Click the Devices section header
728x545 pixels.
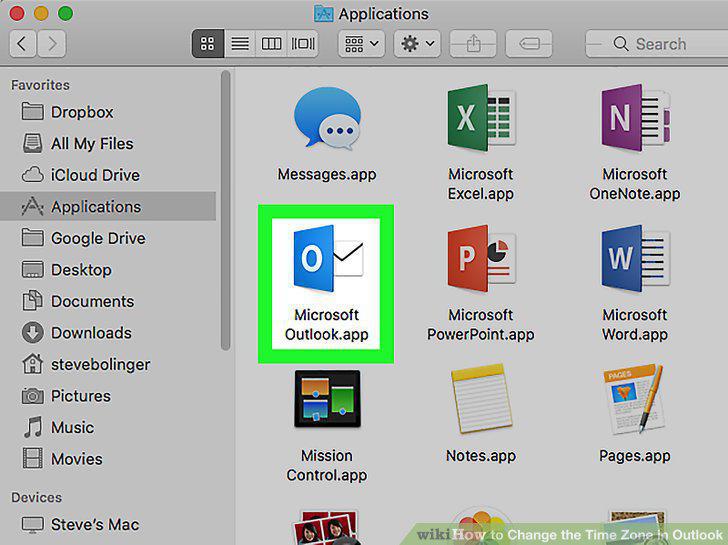(x=36, y=498)
